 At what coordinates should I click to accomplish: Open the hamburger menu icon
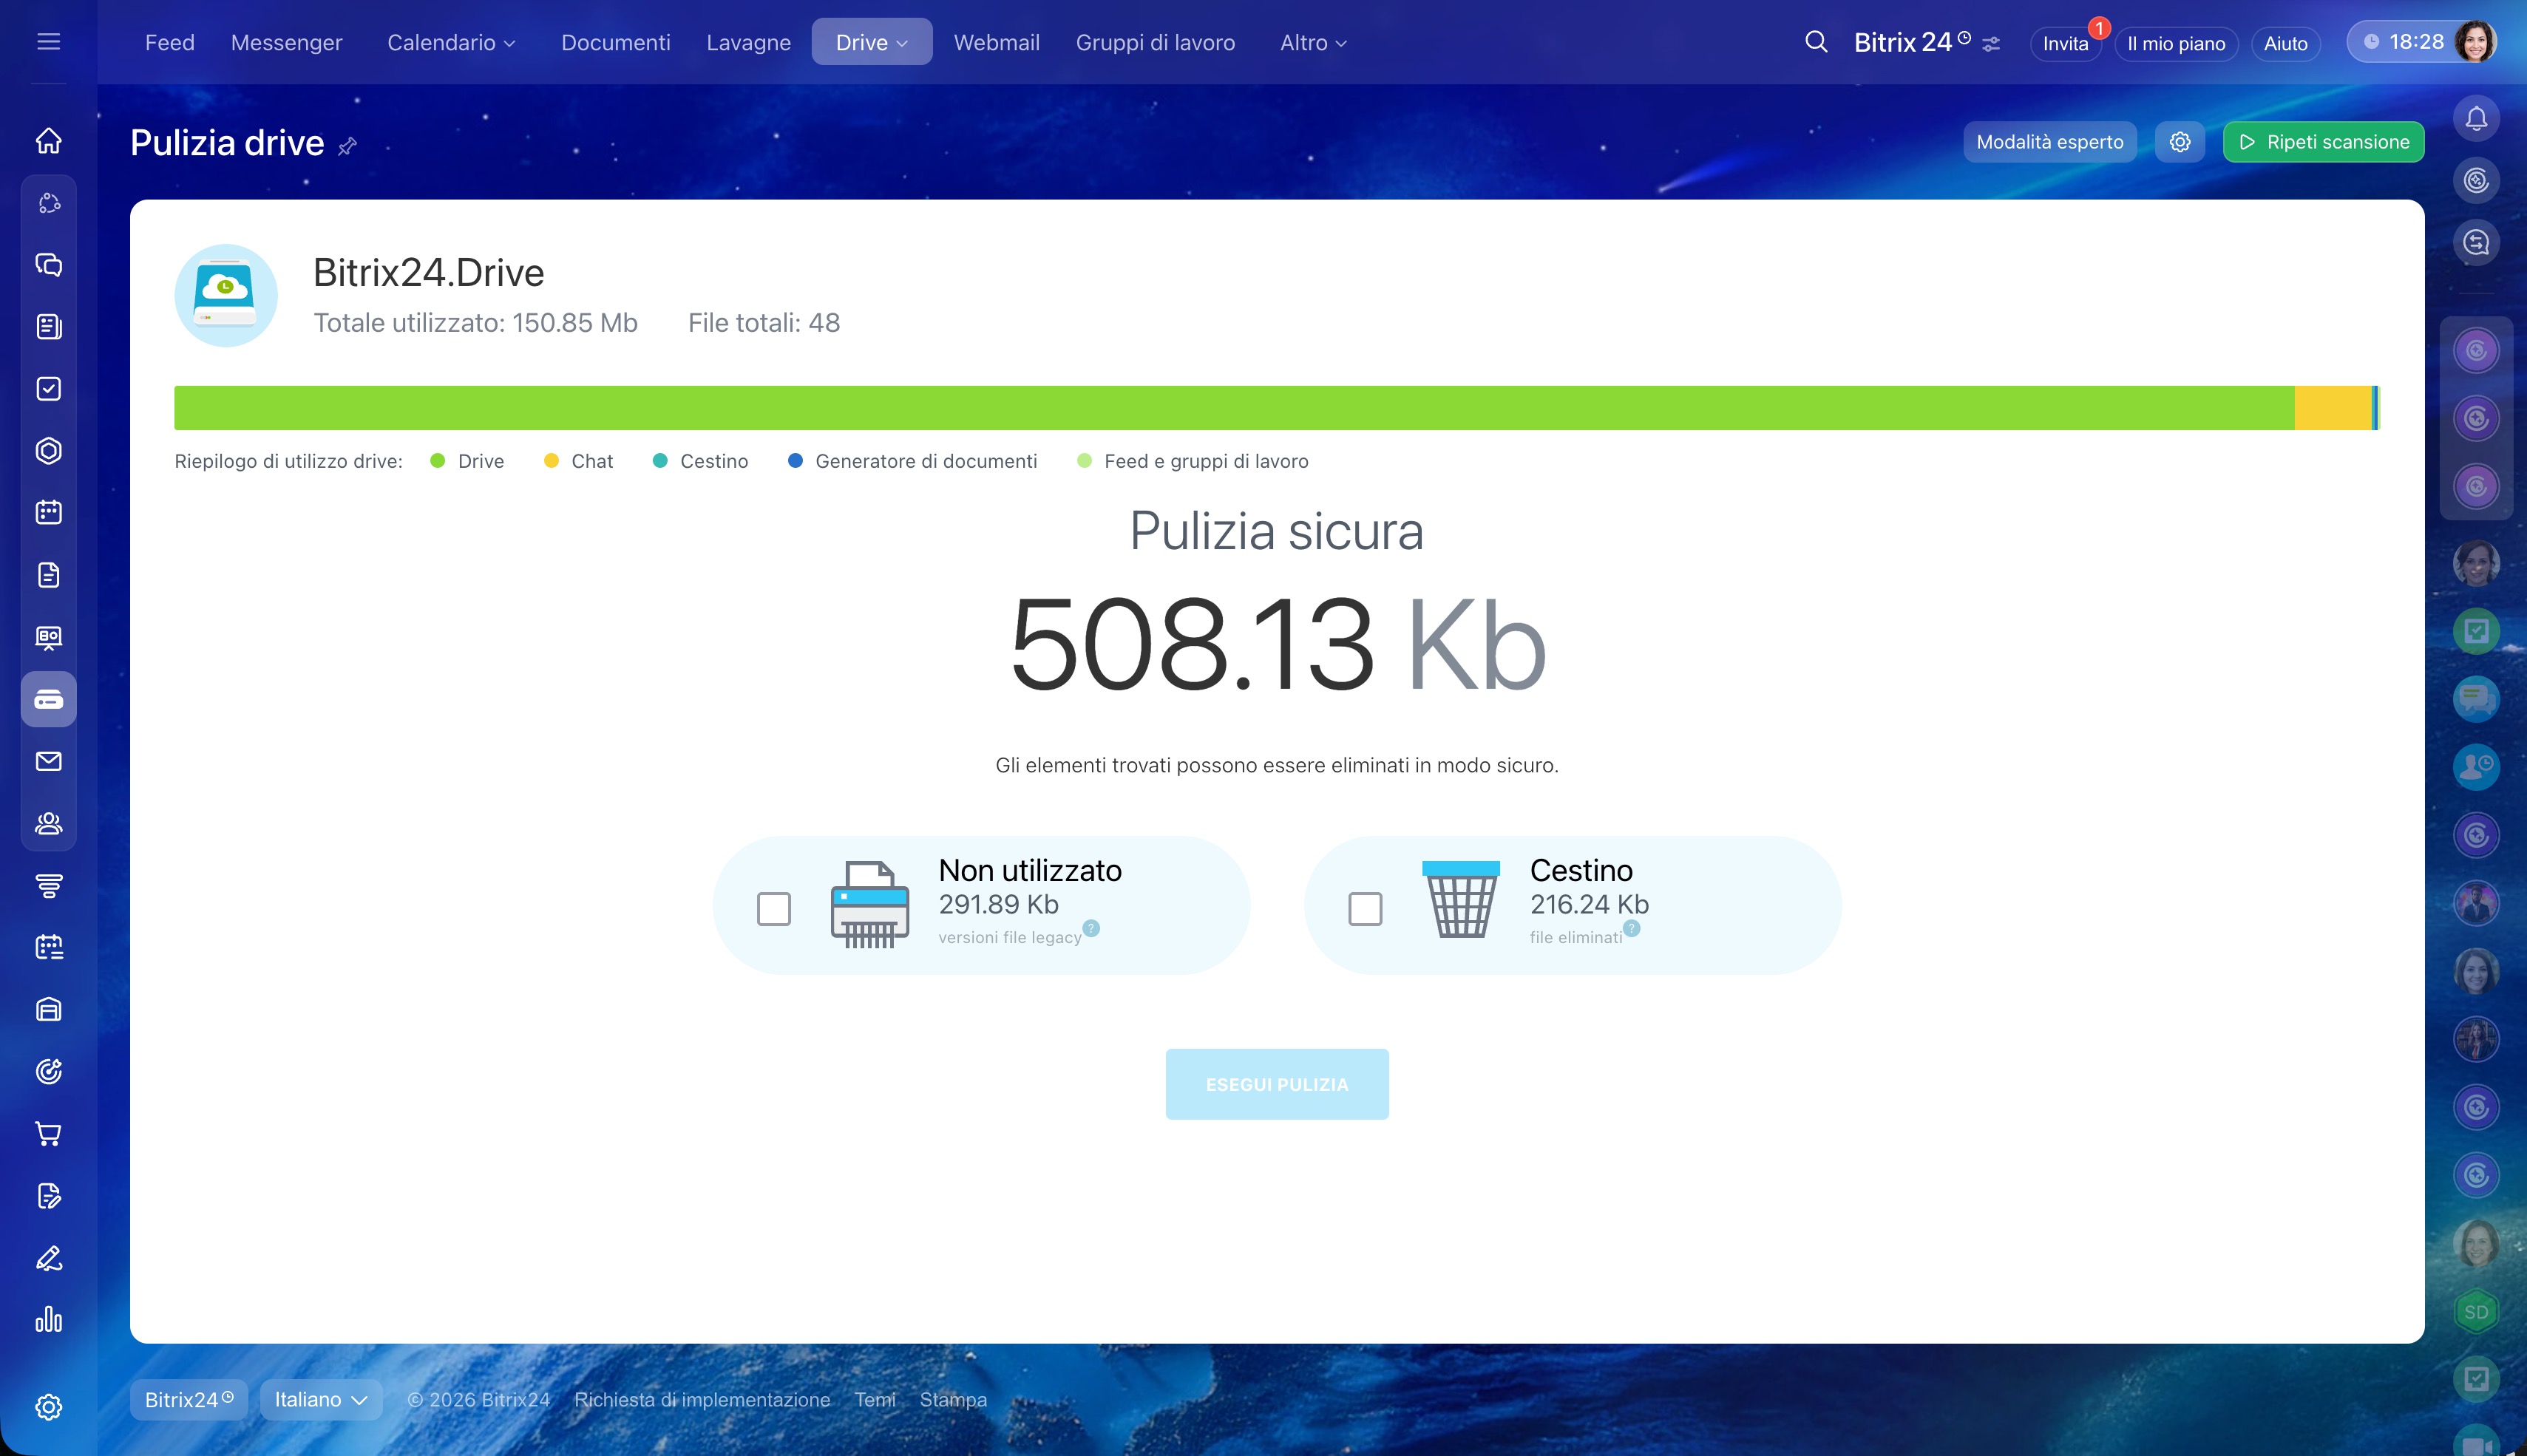[x=48, y=42]
